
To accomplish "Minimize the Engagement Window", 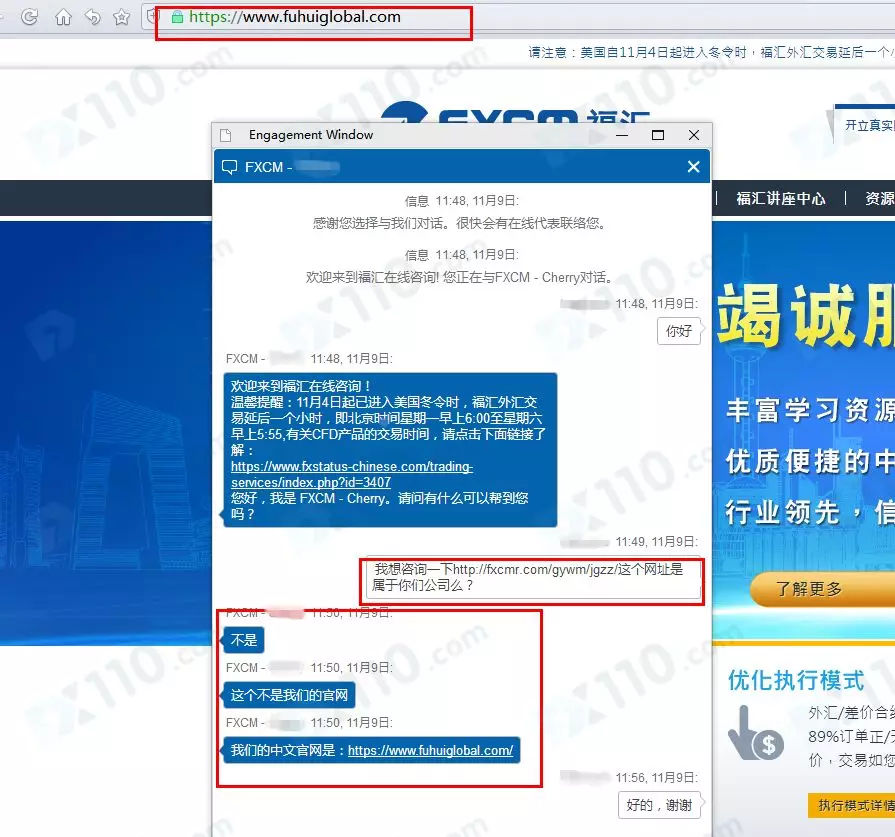I will [x=622, y=135].
